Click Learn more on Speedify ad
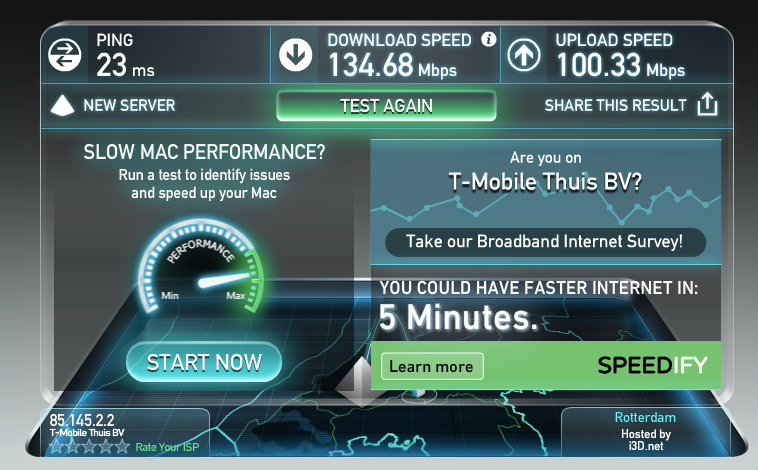The height and width of the screenshot is (470, 758). 432,367
